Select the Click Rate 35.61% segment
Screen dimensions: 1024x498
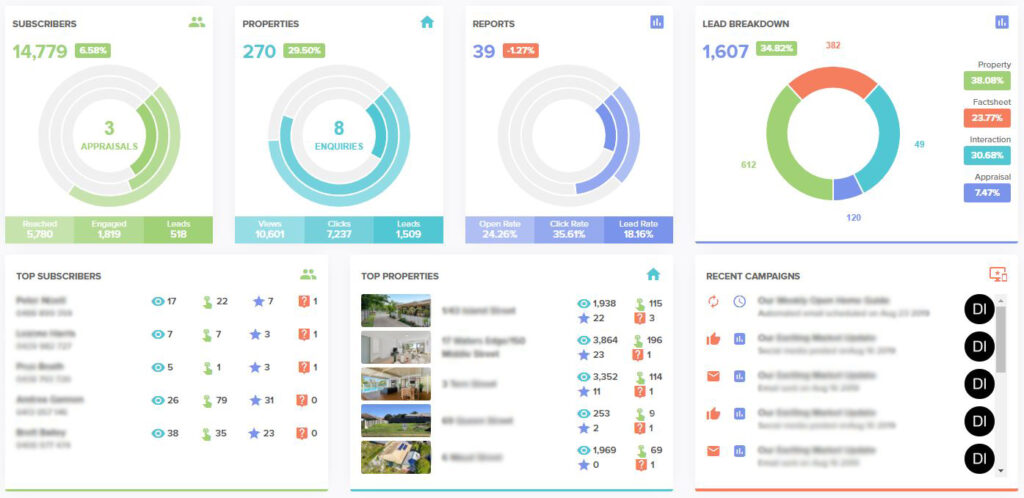click(x=569, y=230)
